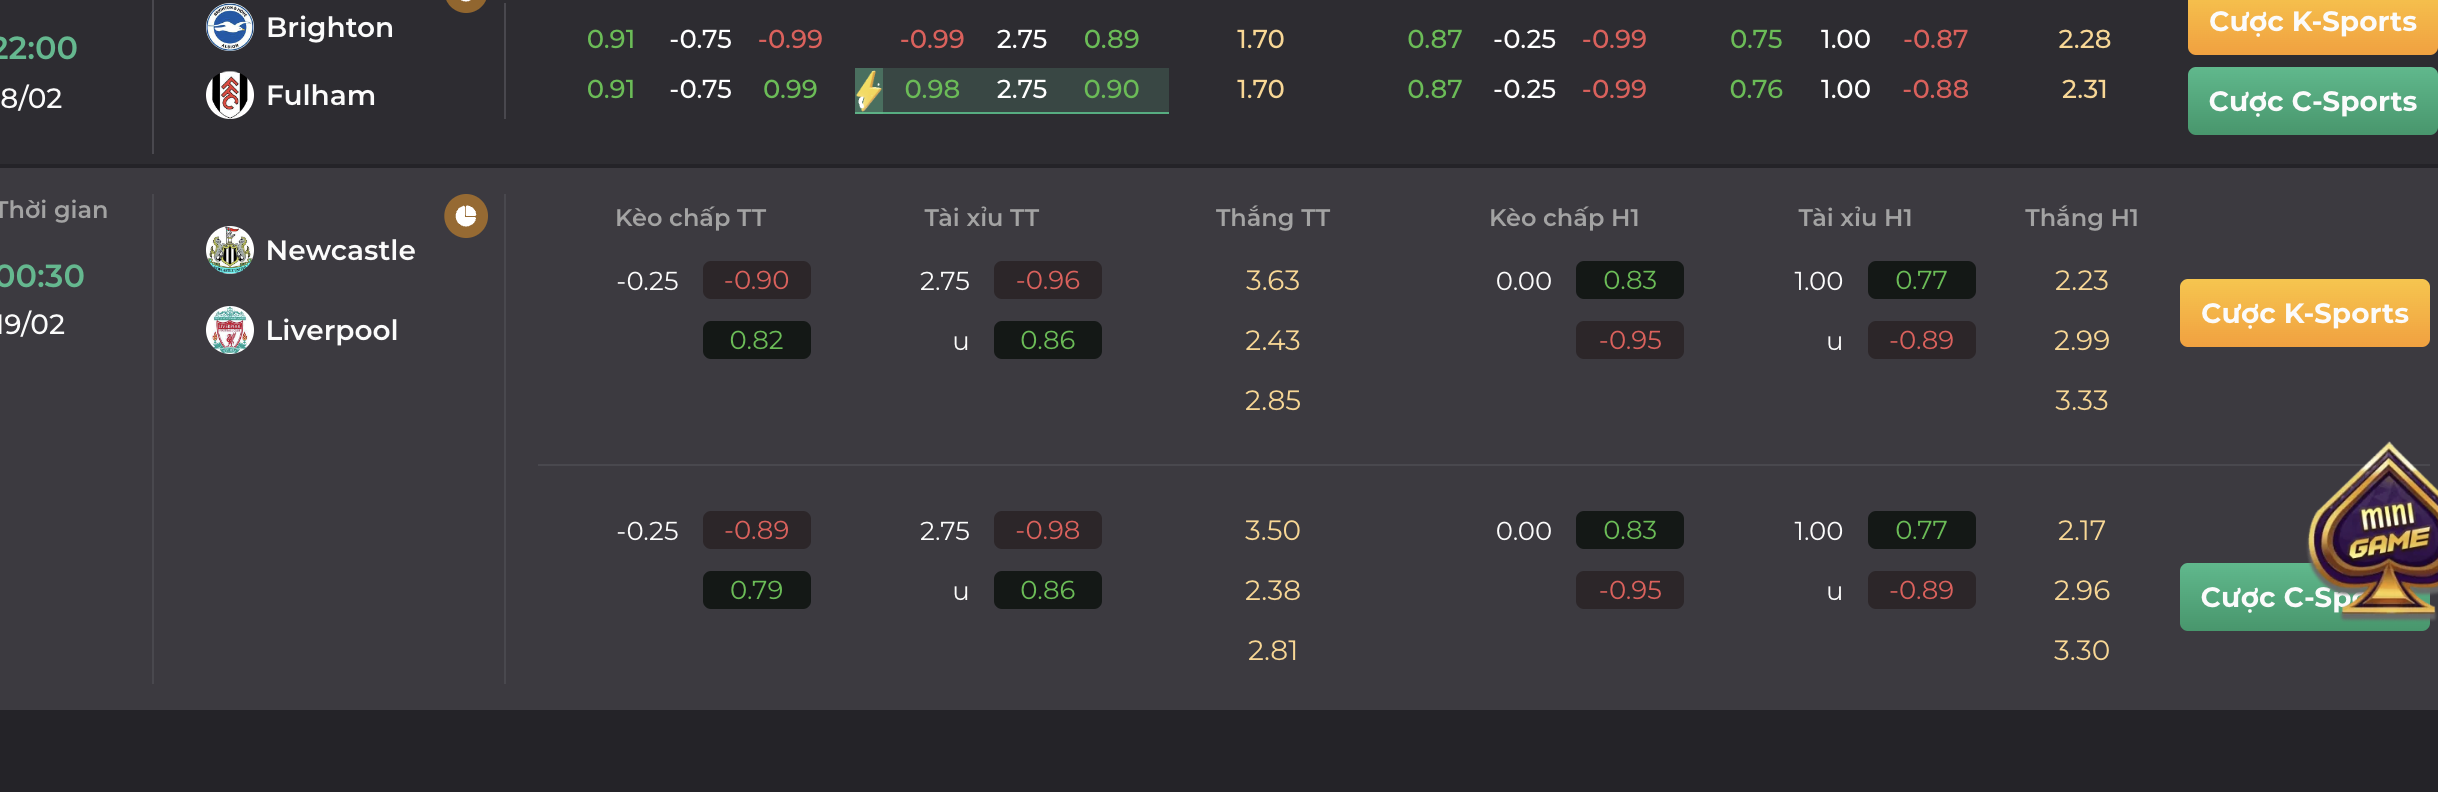Select Thắng H1 draw odds 3.33
This screenshot has height=792, width=2438.
(x=2082, y=400)
